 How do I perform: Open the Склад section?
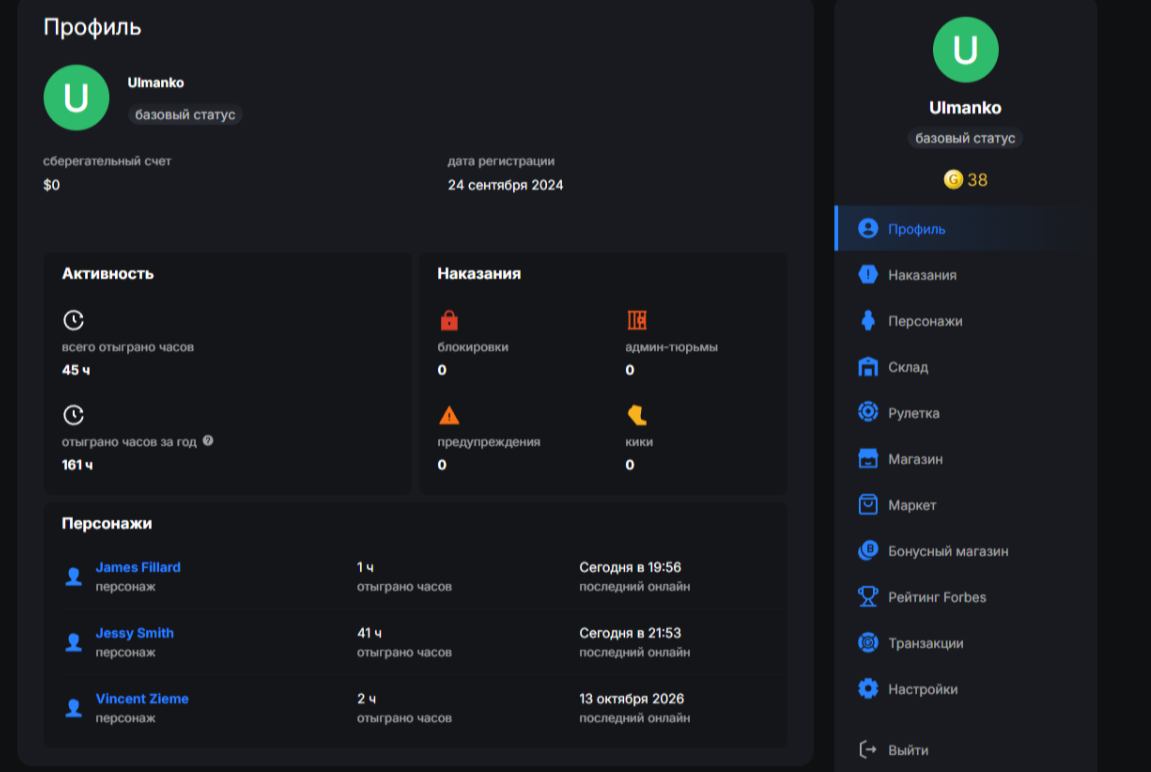click(x=965, y=367)
